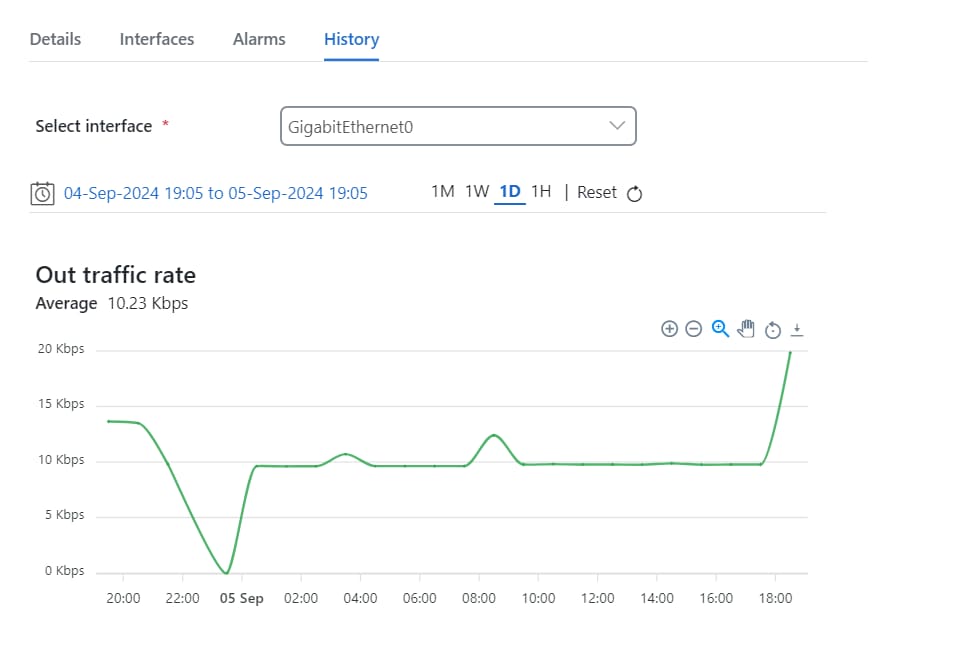Screen dimensions: 960x672
Task: Select the magnifier selection zoom tool
Action: 720,329
